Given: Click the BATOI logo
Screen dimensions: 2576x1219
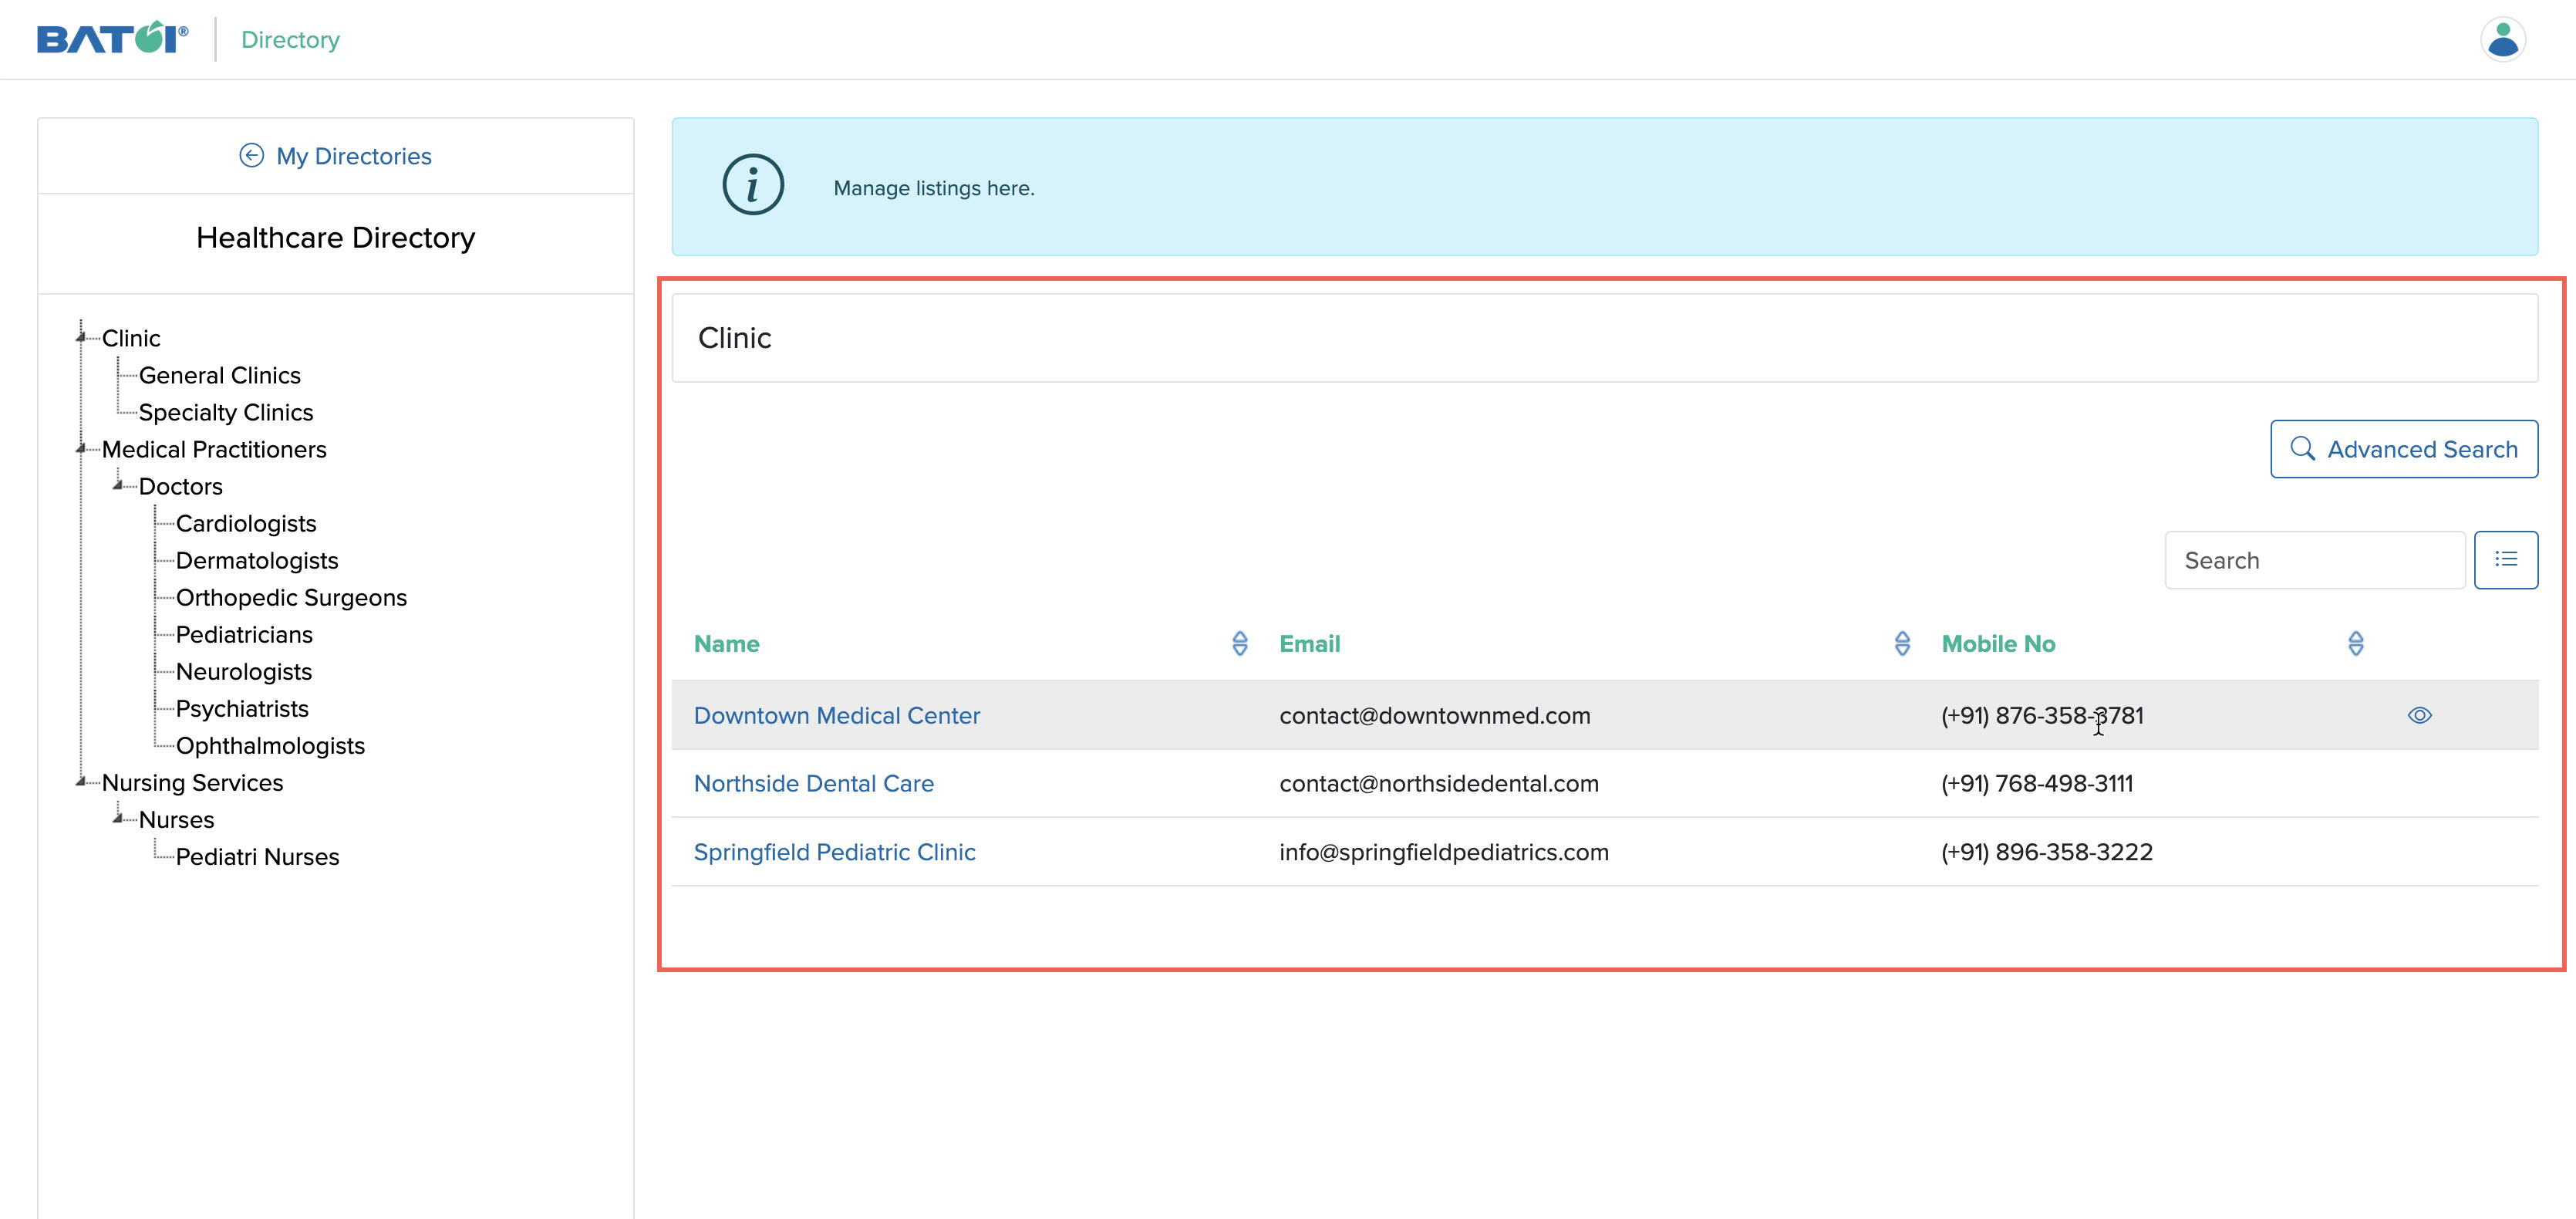Looking at the screenshot, I should [x=113, y=38].
